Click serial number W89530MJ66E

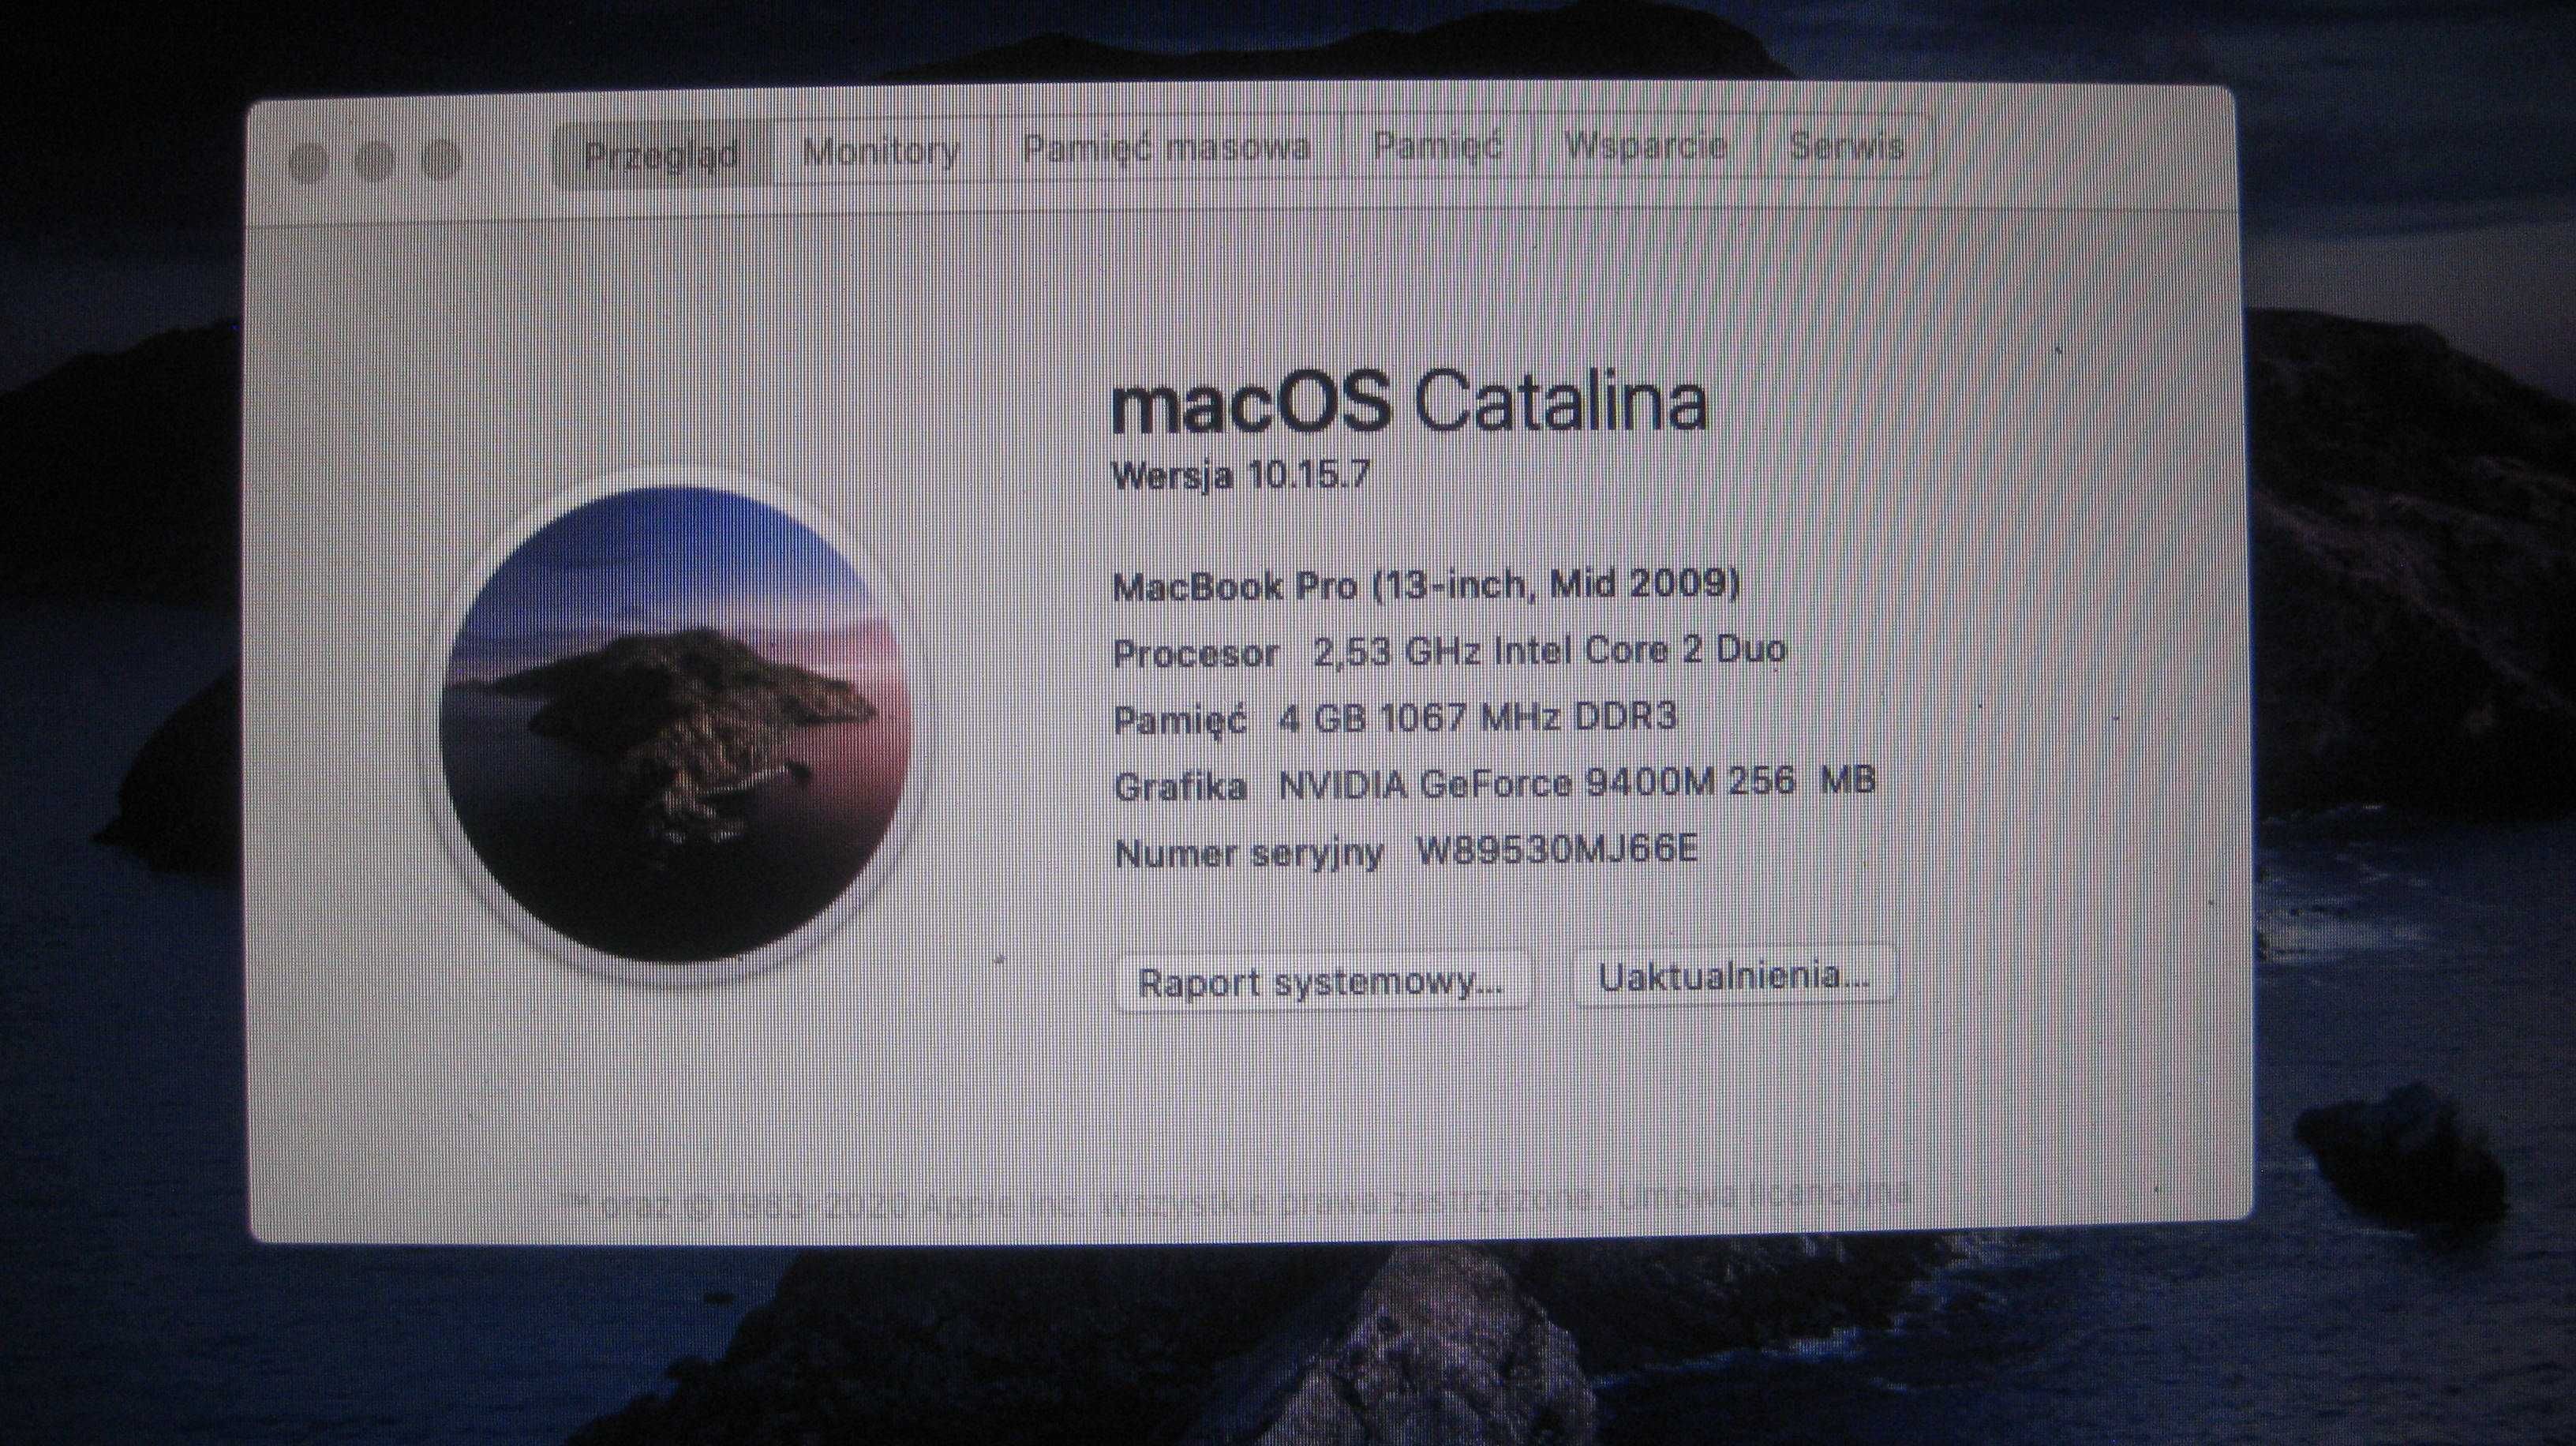1557,851
